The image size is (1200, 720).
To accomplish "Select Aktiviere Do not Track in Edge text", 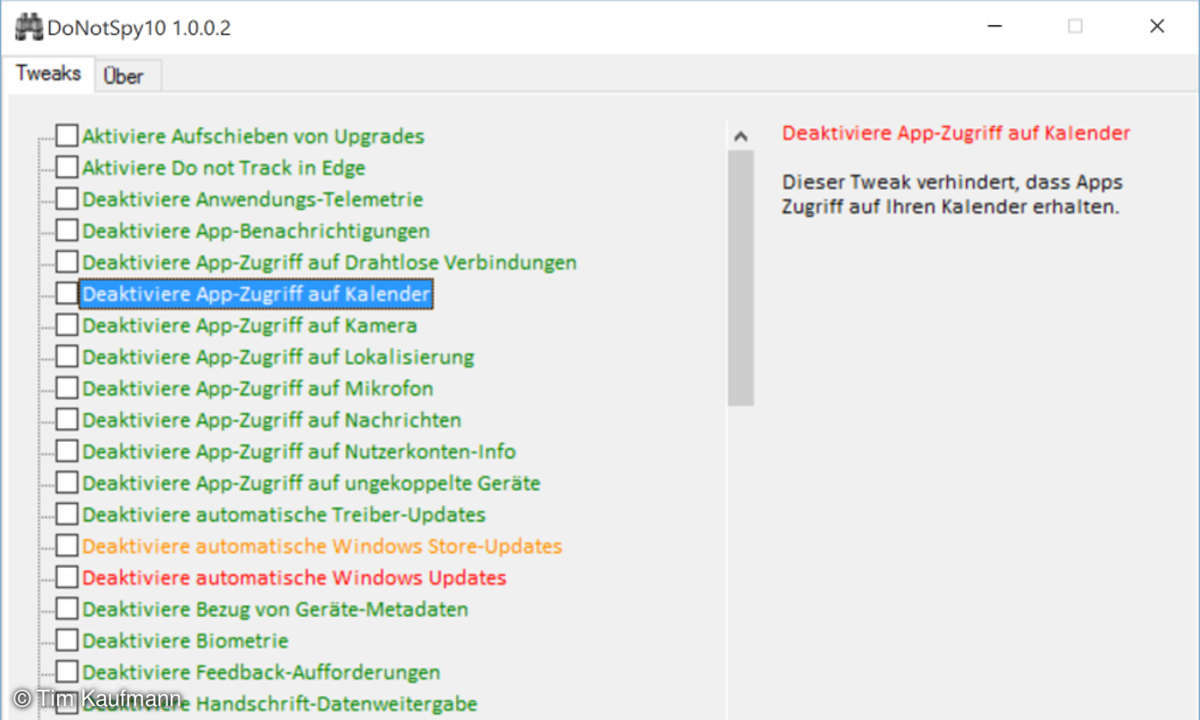I will click(x=224, y=167).
